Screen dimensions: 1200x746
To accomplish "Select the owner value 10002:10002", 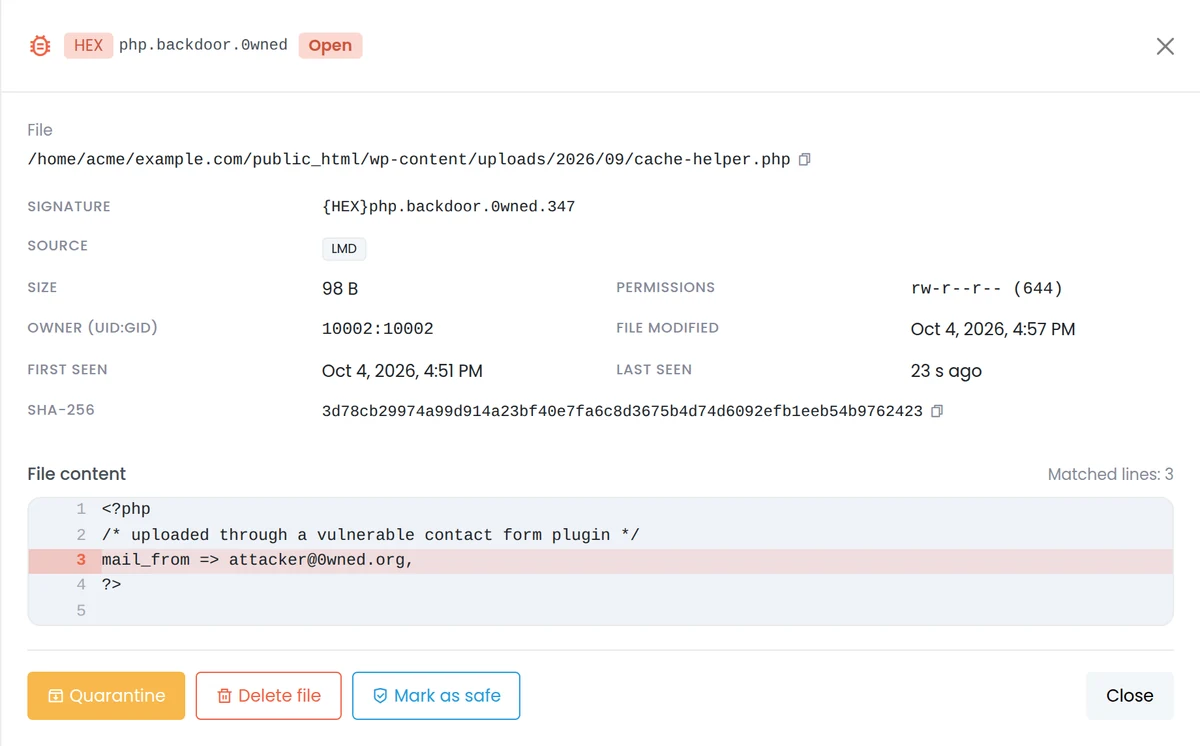I will tap(378, 329).
